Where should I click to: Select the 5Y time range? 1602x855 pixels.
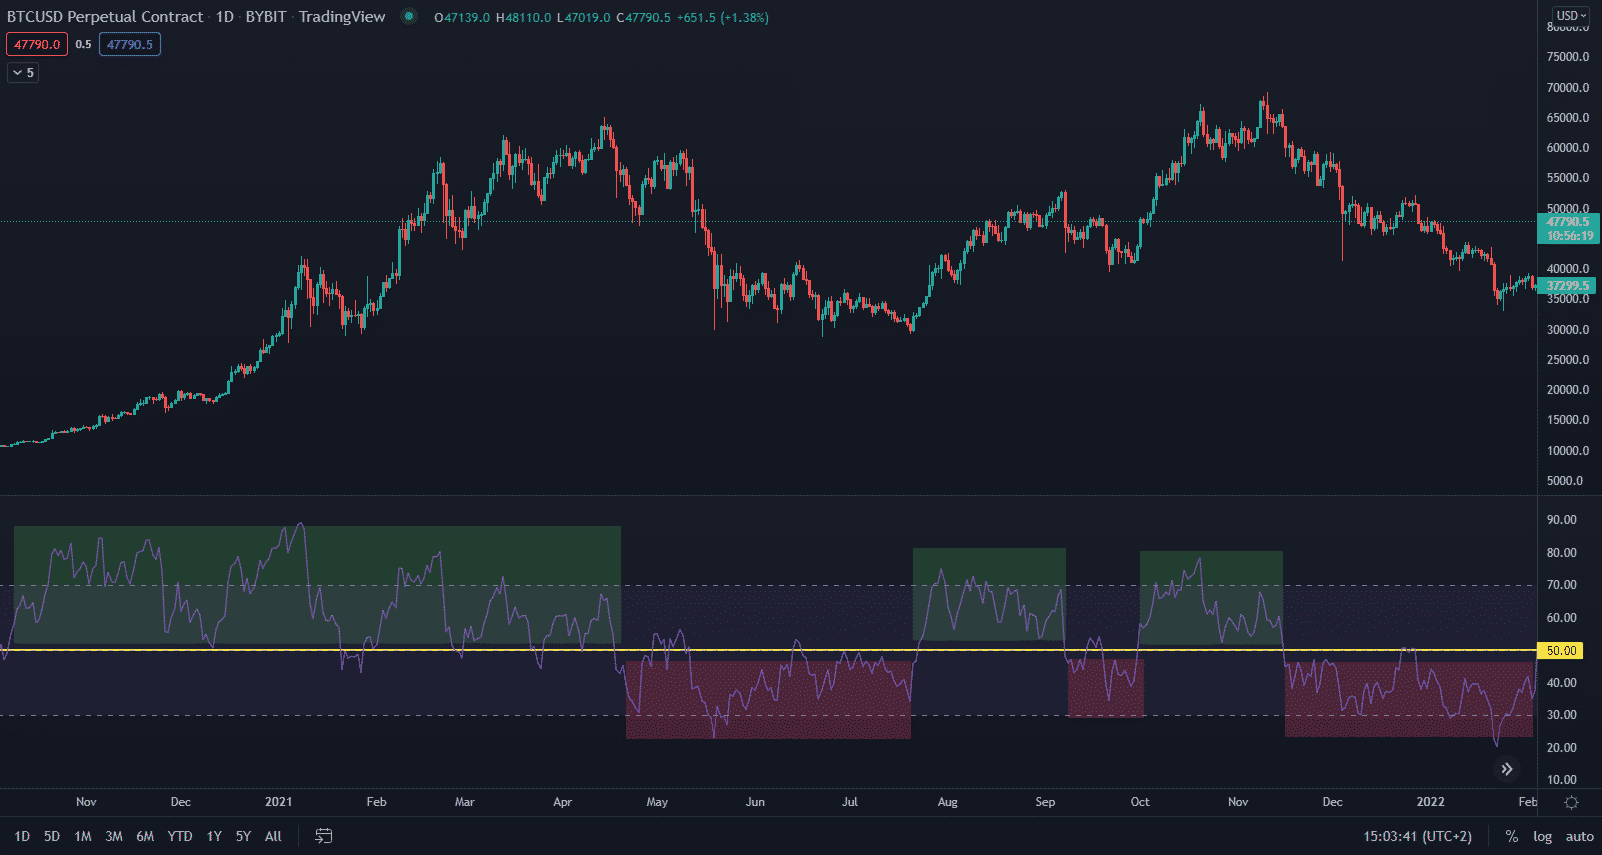[243, 836]
